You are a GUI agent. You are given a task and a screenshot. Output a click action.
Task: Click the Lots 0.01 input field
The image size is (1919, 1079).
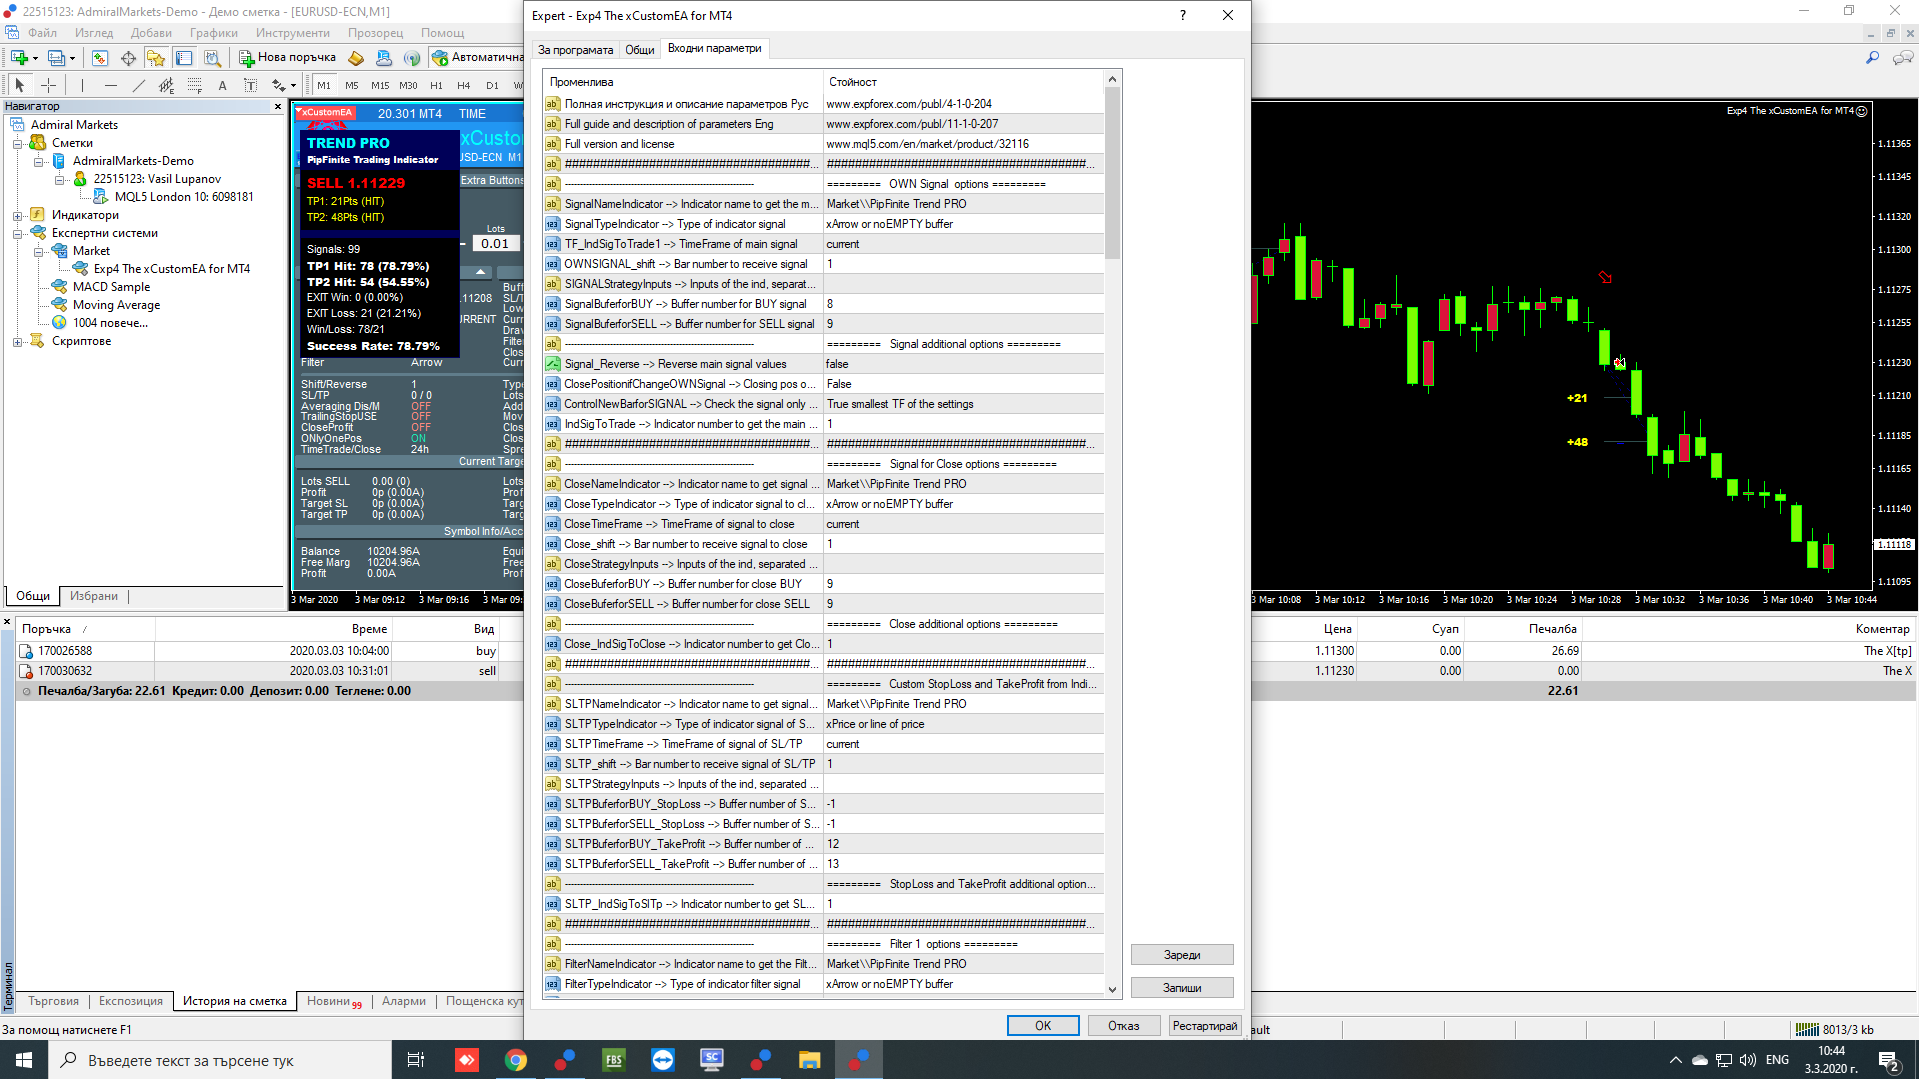click(x=495, y=243)
